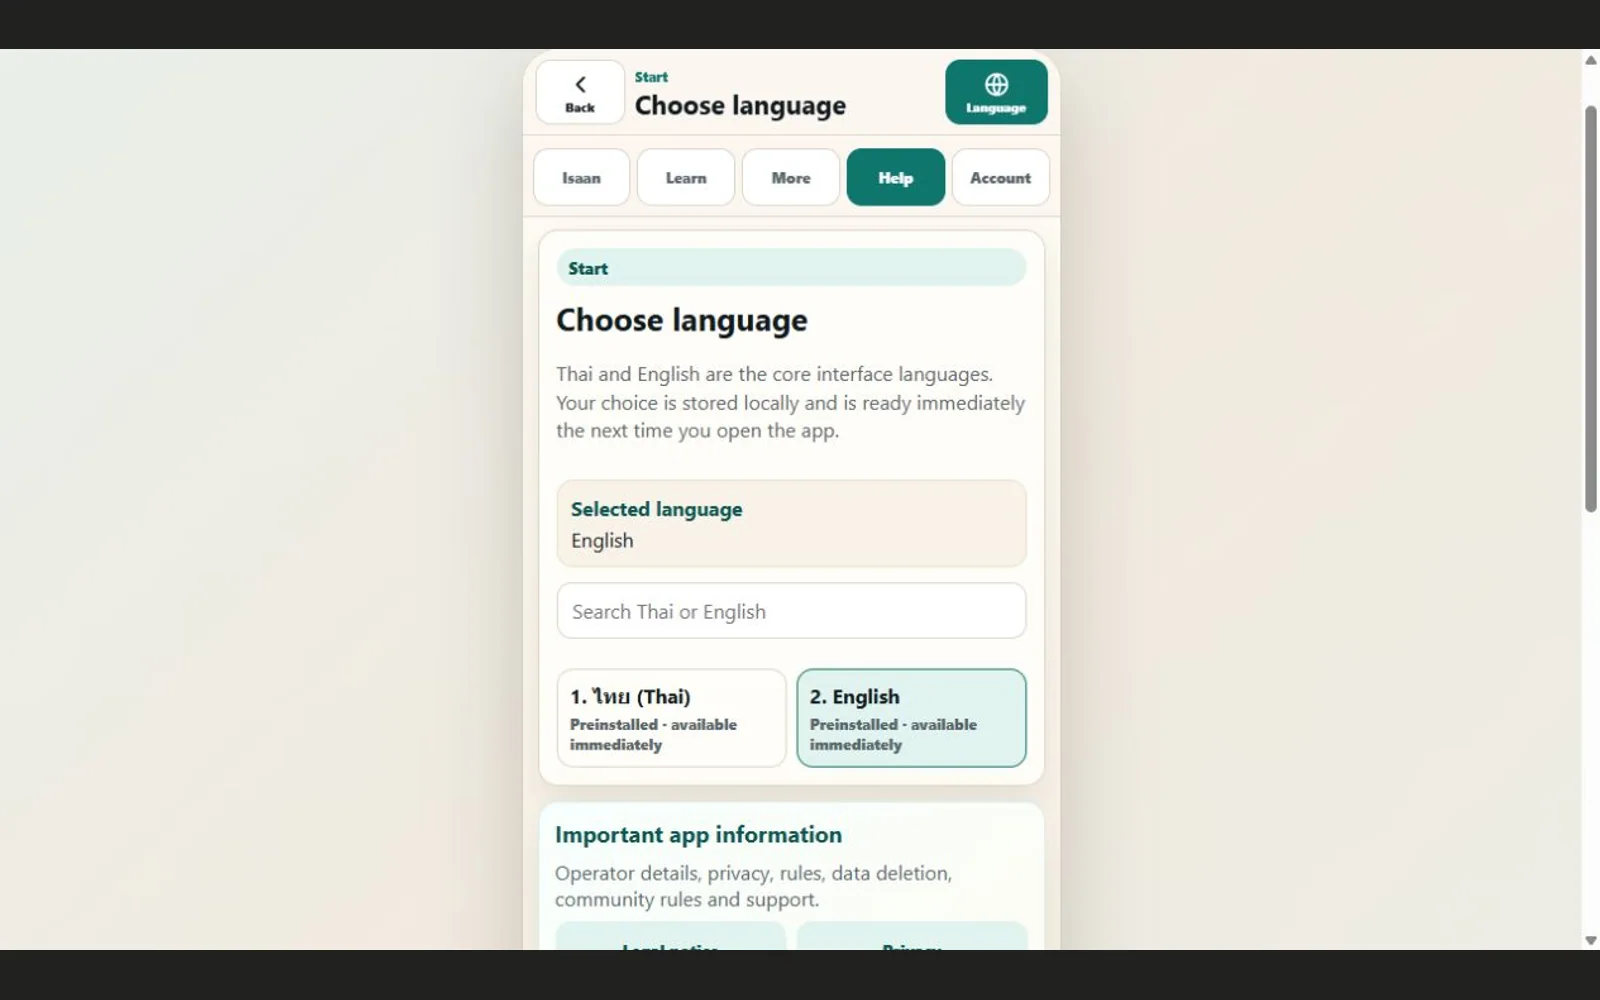The height and width of the screenshot is (1000, 1600).
Task: Select the More tab
Action: [x=791, y=178]
